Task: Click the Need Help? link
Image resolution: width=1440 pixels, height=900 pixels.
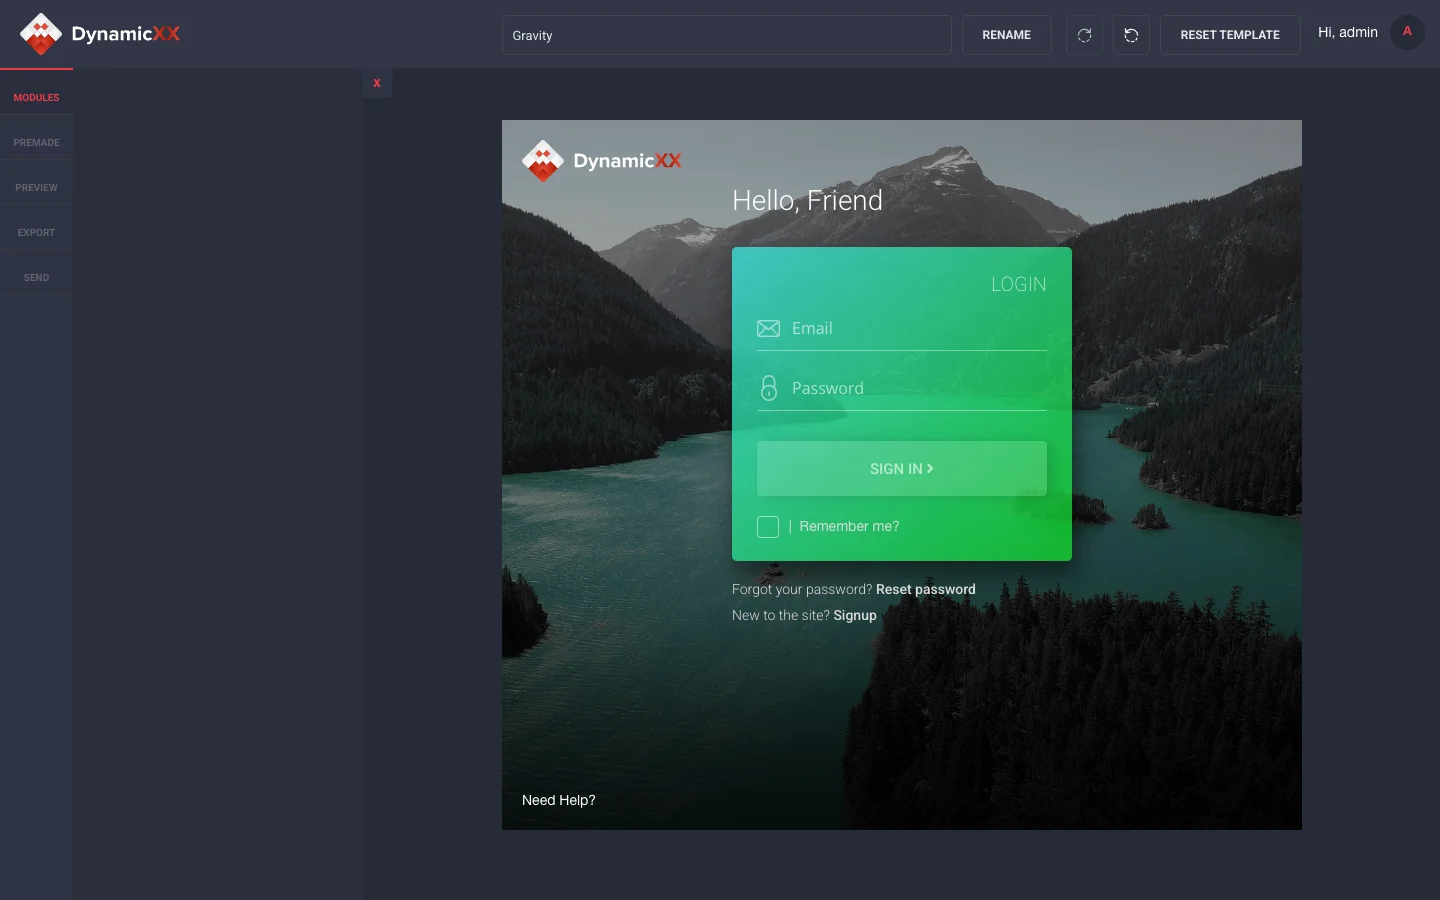Action: [559, 800]
